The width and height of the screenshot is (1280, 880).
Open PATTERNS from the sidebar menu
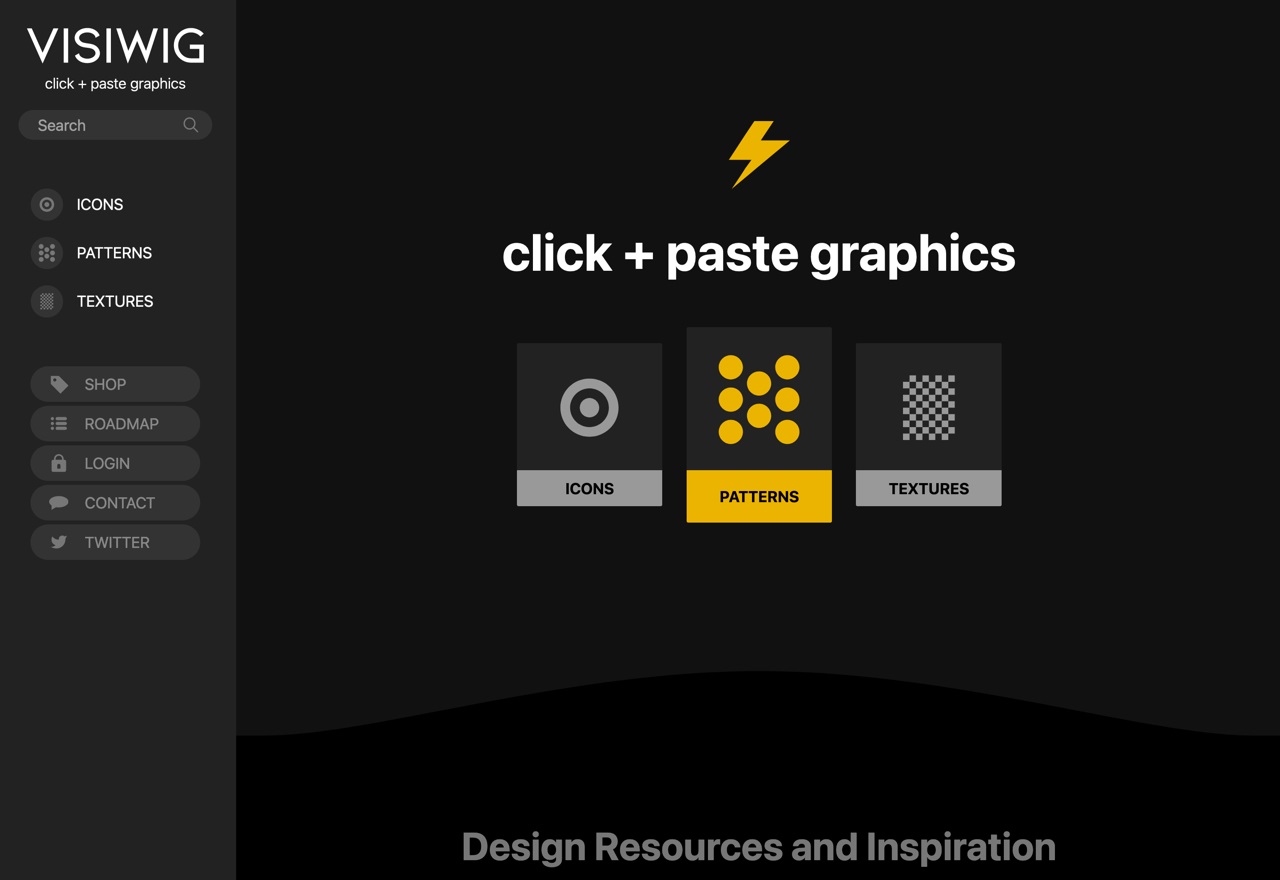(x=114, y=253)
